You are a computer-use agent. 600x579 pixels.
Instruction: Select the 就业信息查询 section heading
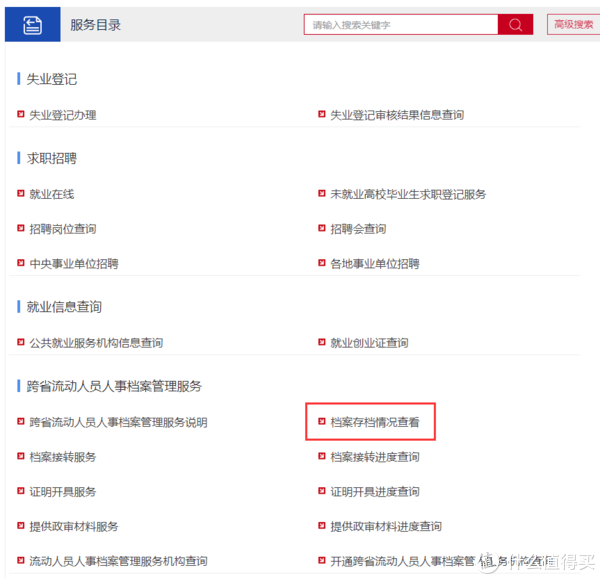[64, 307]
